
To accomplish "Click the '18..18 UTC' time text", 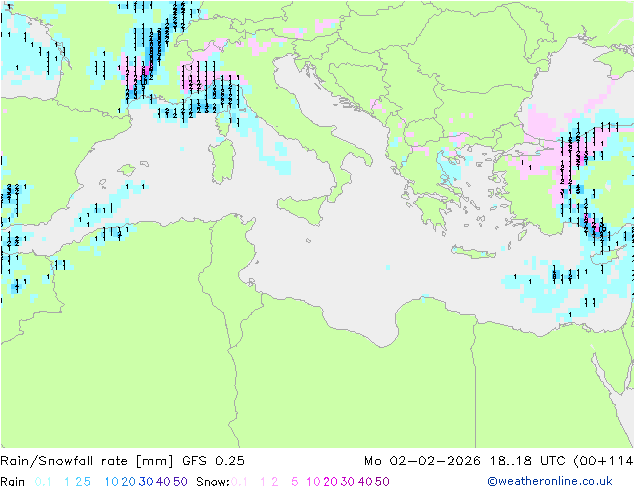I will (527, 461).
